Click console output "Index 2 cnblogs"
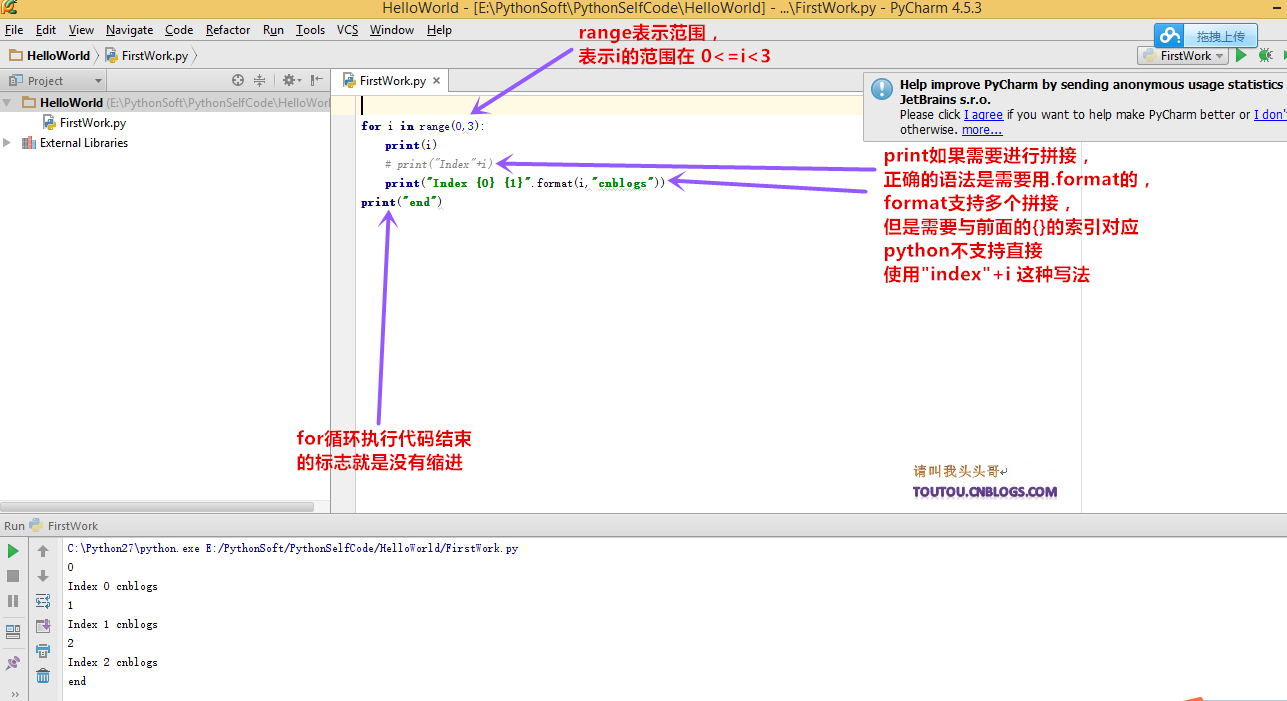The width and height of the screenshot is (1287, 701). [x=113, y=662]
